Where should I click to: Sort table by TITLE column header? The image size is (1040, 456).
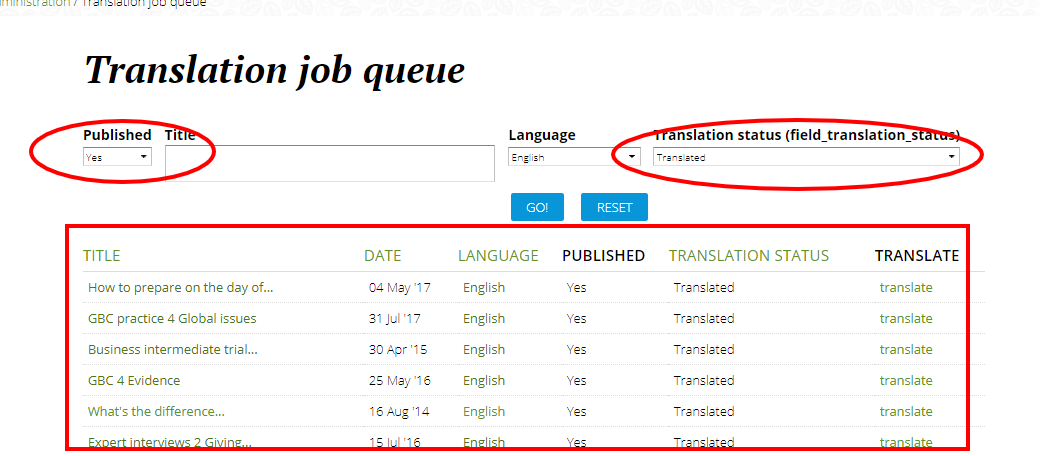pos(101,256)
